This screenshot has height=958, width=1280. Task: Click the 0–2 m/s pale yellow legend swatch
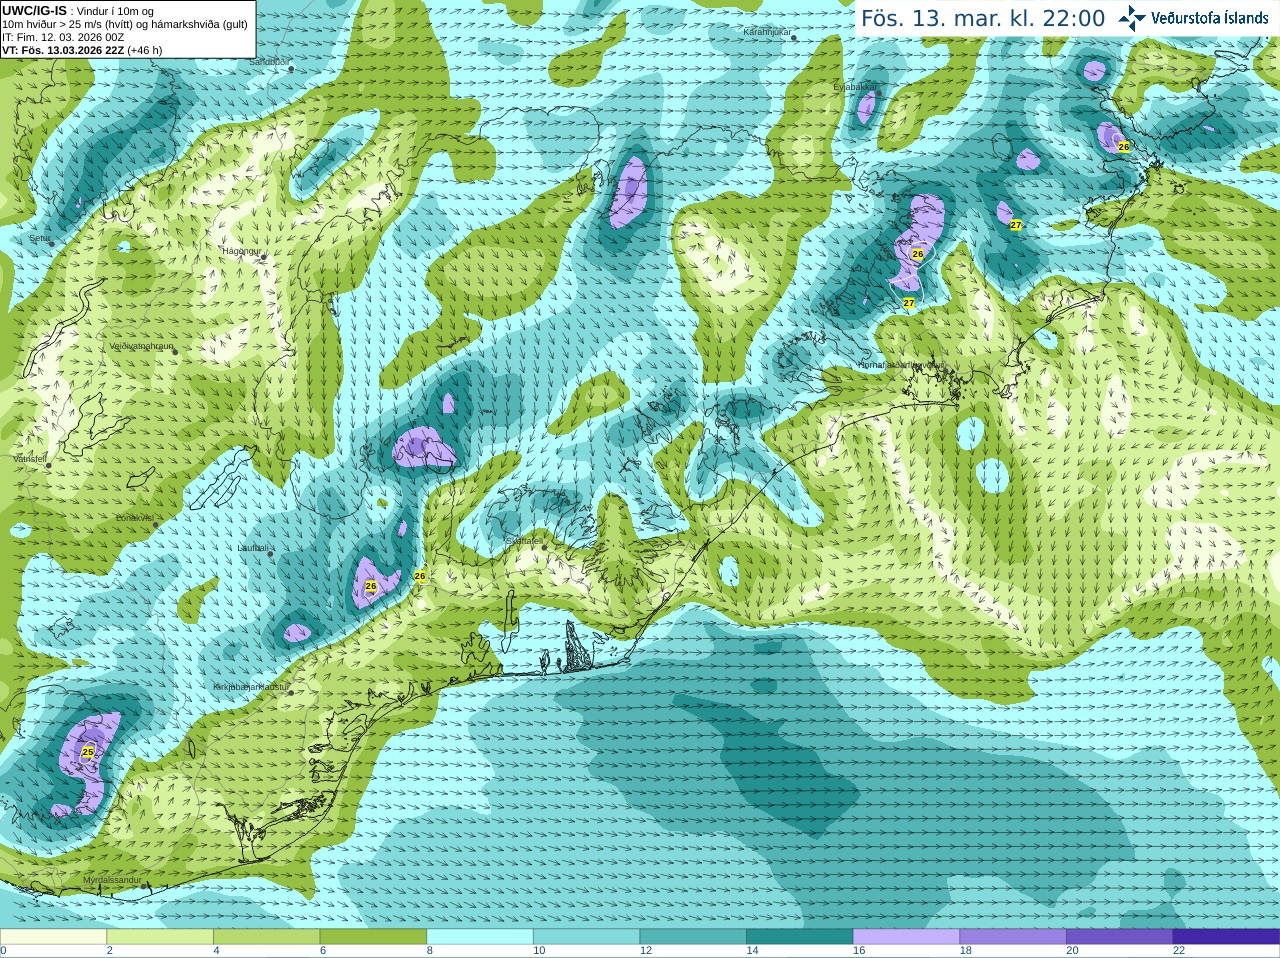click(x=53, y=936)
